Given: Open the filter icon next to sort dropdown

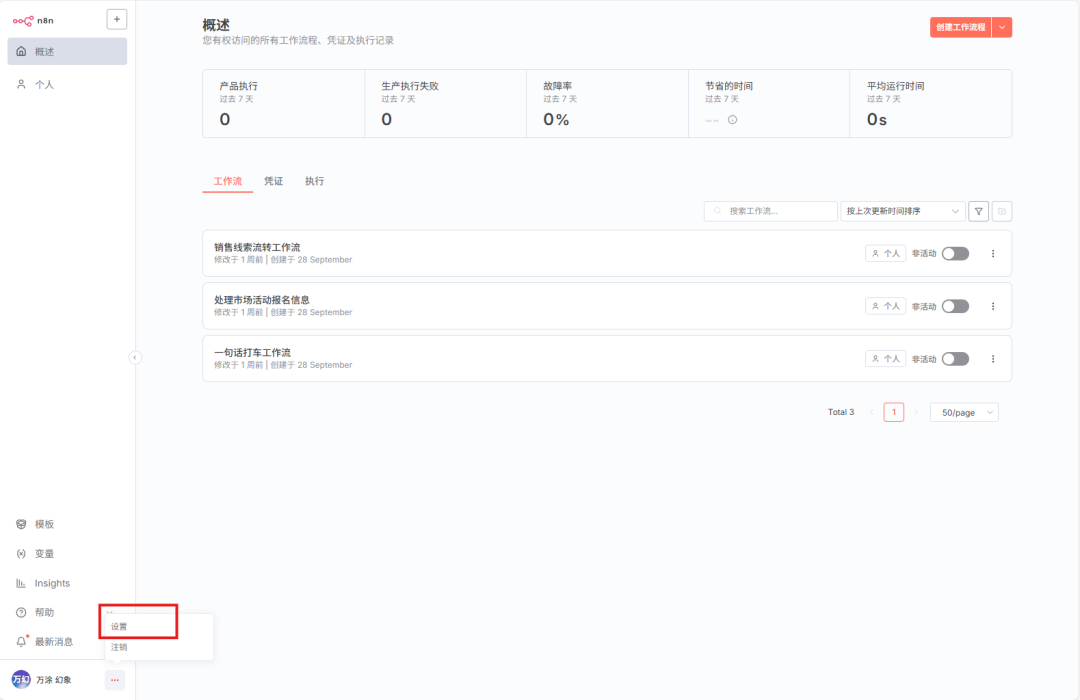Looking at the screenshot, I should pyautogui.click(x=979, y=211).
